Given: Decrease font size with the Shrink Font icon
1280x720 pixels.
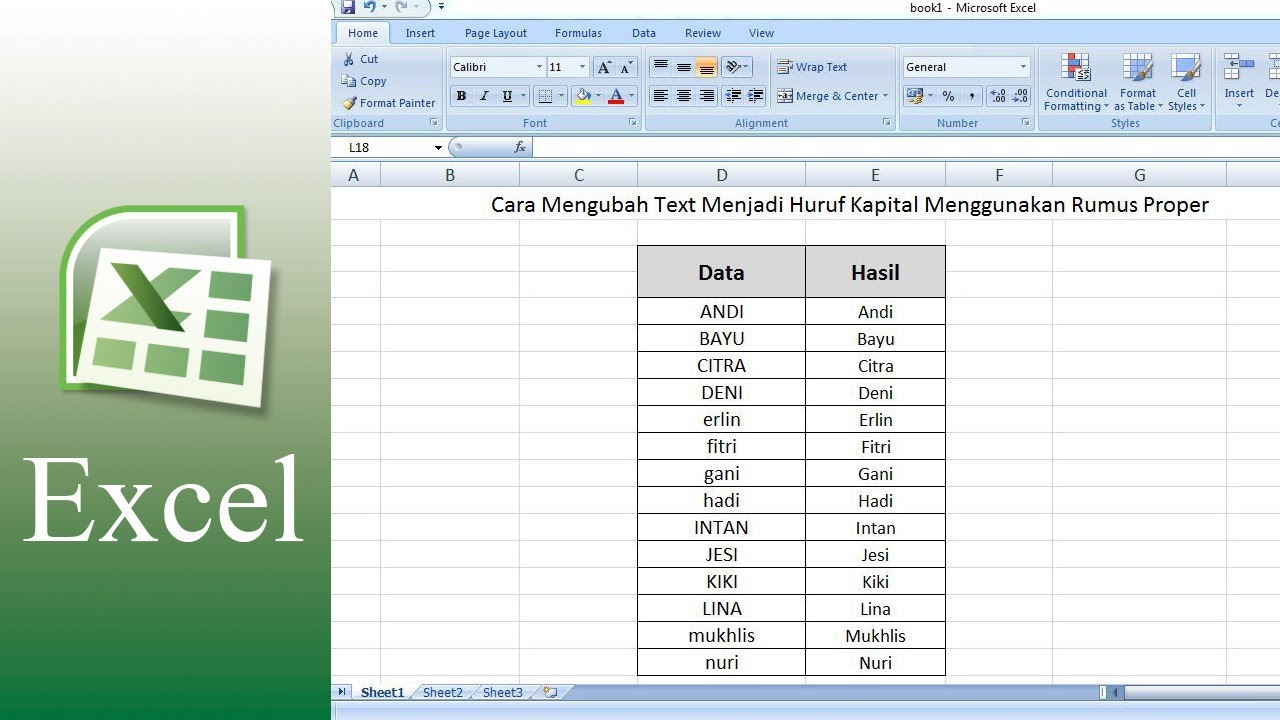Looking at the screenshot, I should click(626, 67).
